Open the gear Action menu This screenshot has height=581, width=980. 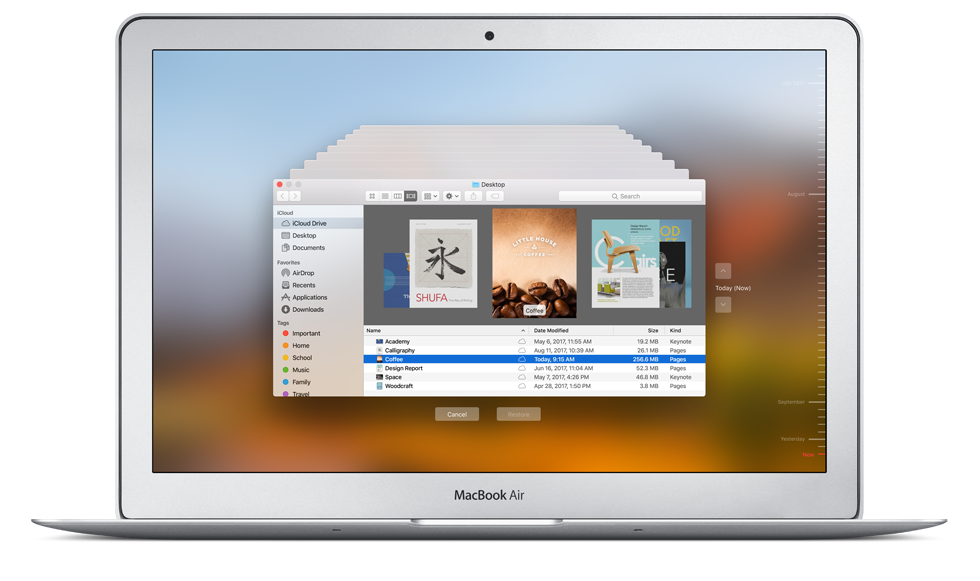tap(453, 196)
